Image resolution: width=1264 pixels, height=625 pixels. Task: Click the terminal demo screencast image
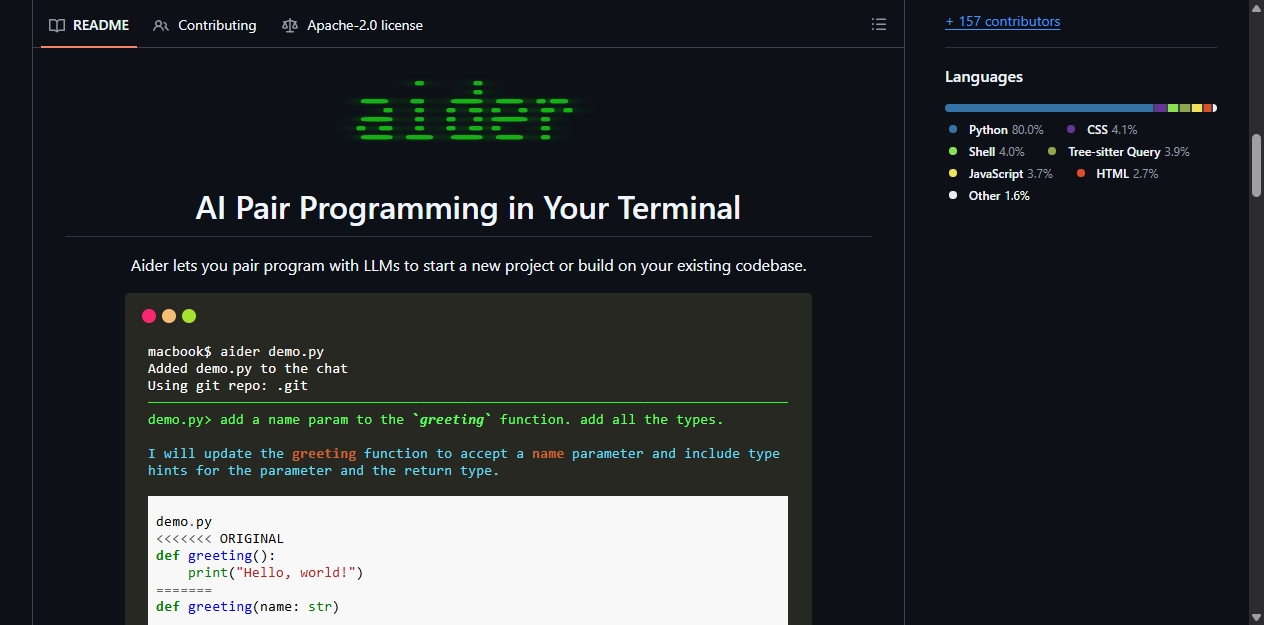468,459
